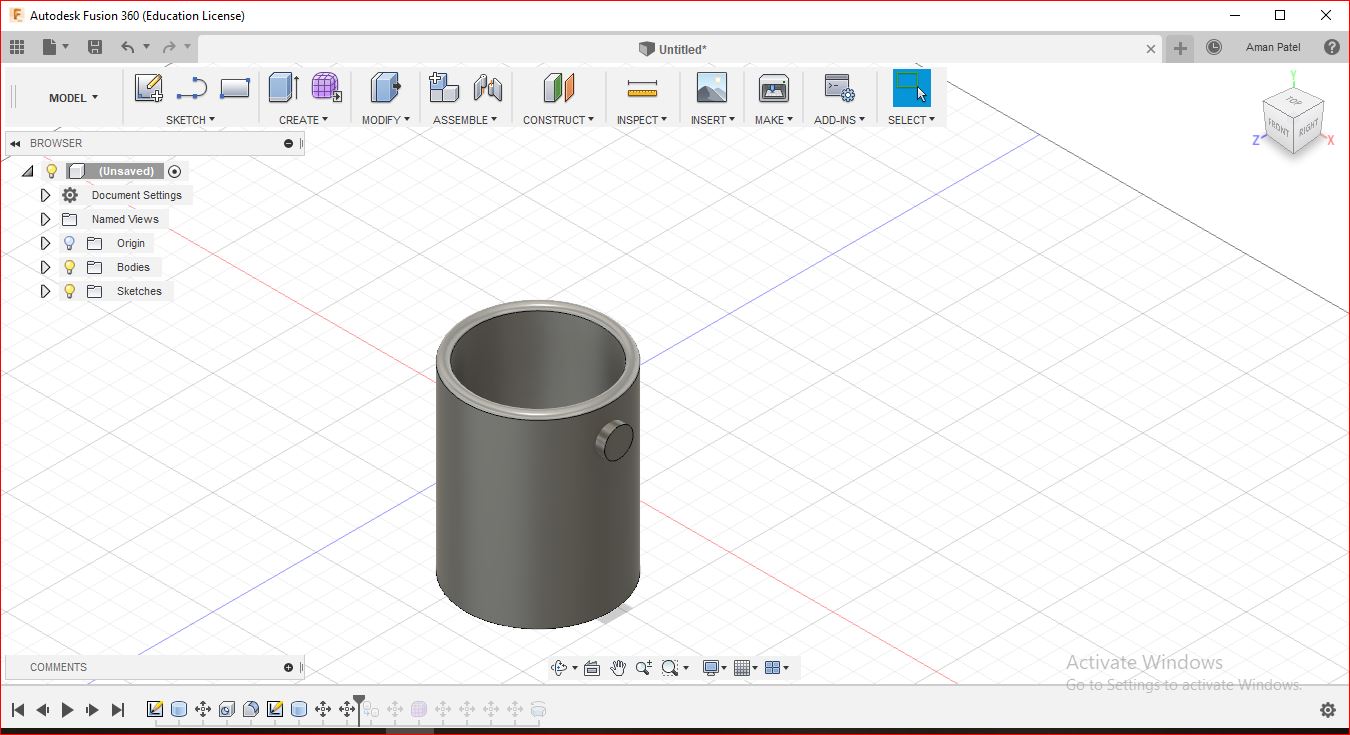Click the Save disk icon

pyautogui.click(x=95, y=47)
